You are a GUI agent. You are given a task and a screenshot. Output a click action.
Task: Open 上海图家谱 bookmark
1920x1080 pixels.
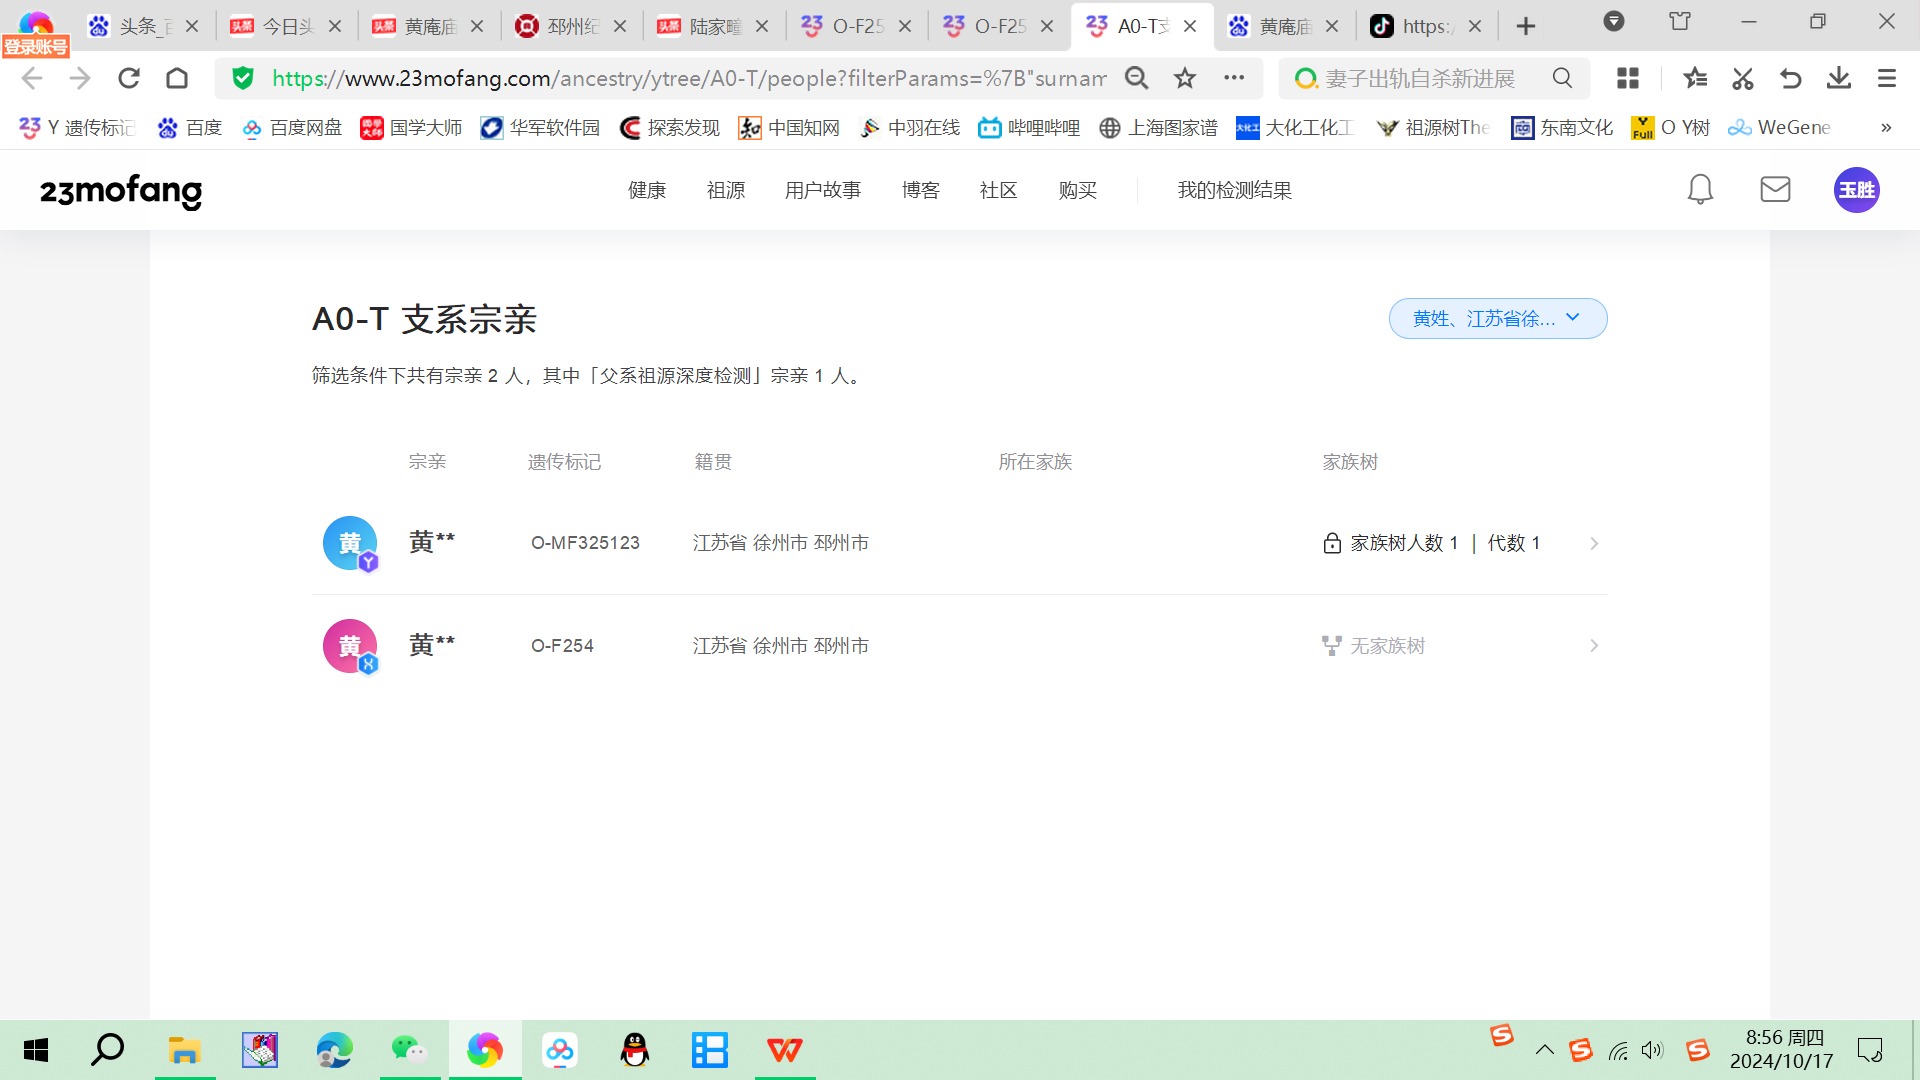click(1158, 127)
